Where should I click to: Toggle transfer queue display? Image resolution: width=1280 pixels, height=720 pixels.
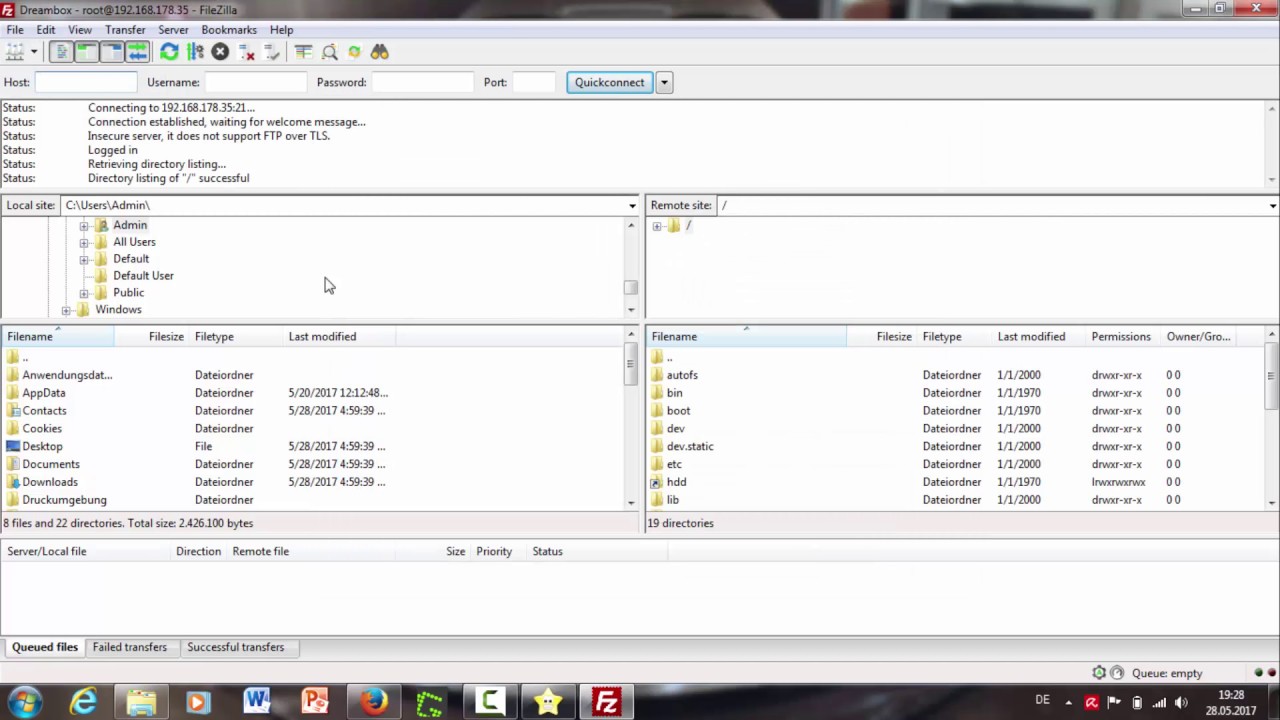(138, 52)
